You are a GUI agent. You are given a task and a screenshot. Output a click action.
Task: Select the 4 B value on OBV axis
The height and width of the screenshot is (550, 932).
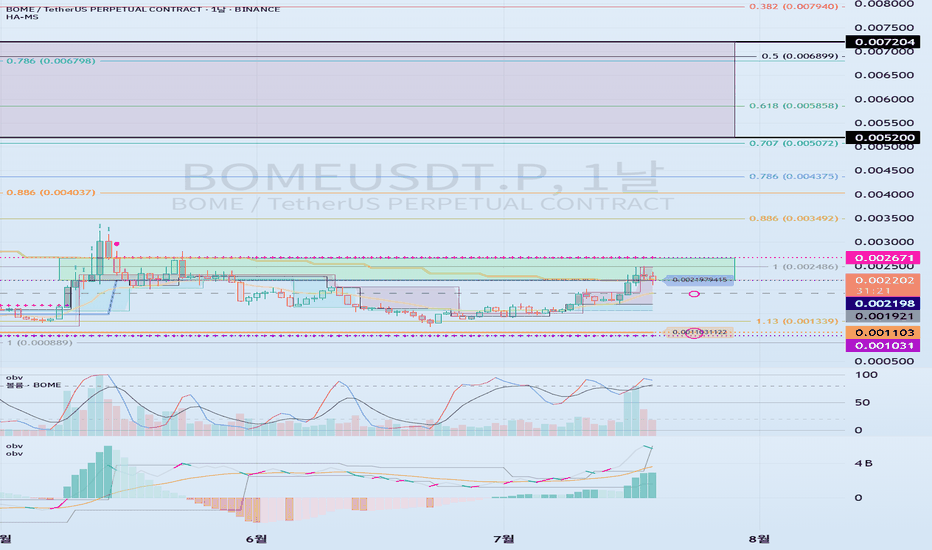coord(864,464)
